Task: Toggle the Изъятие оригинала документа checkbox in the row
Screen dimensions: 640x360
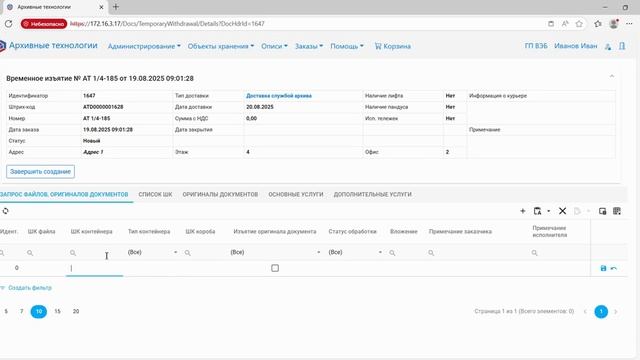Action: click(275, 268)
